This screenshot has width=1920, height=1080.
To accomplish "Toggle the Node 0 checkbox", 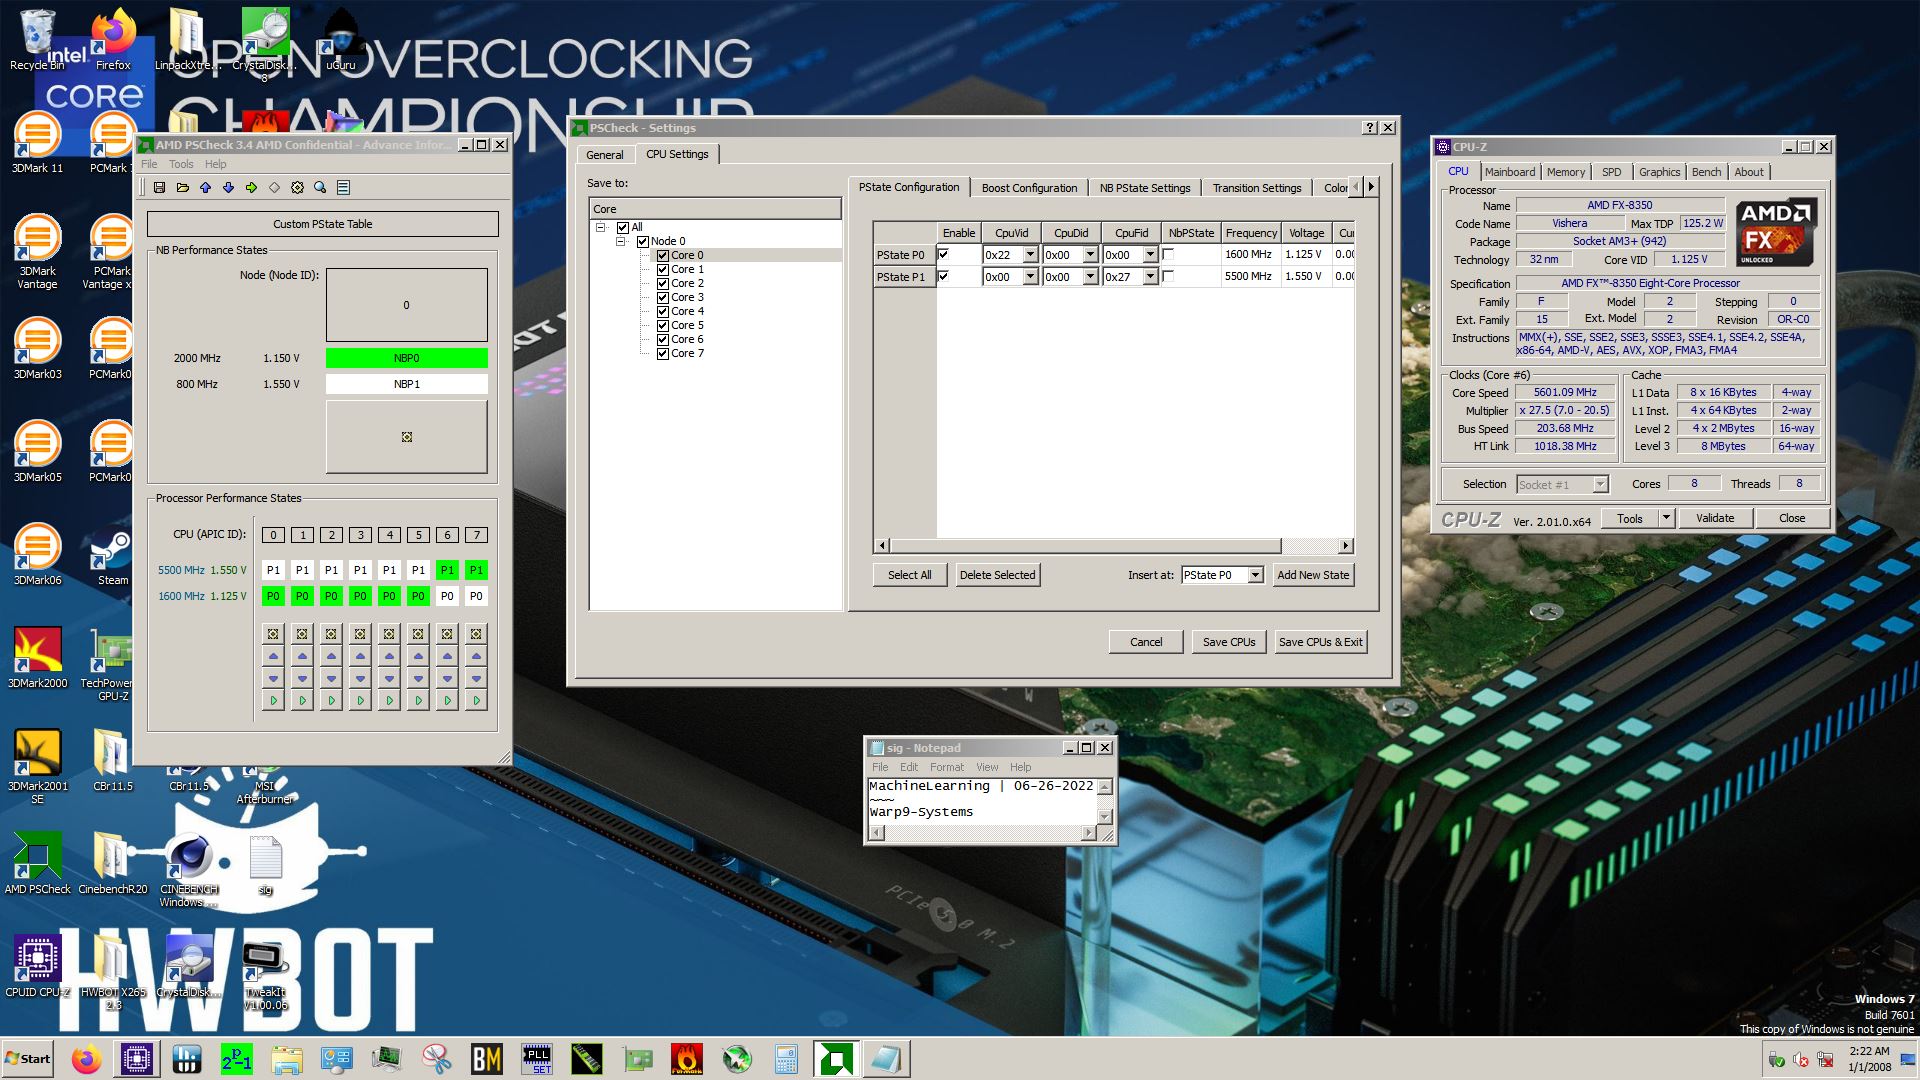I will pos(643,241).
